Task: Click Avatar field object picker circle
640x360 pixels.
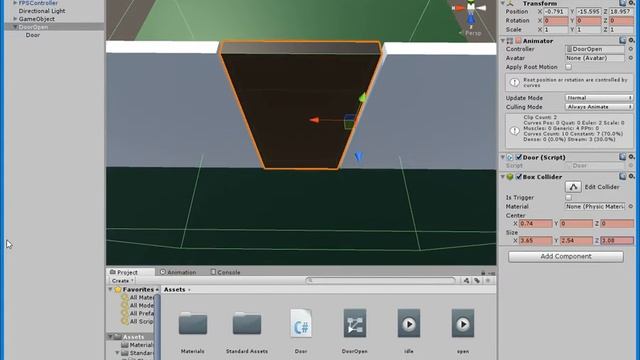Action: [631, 58]
